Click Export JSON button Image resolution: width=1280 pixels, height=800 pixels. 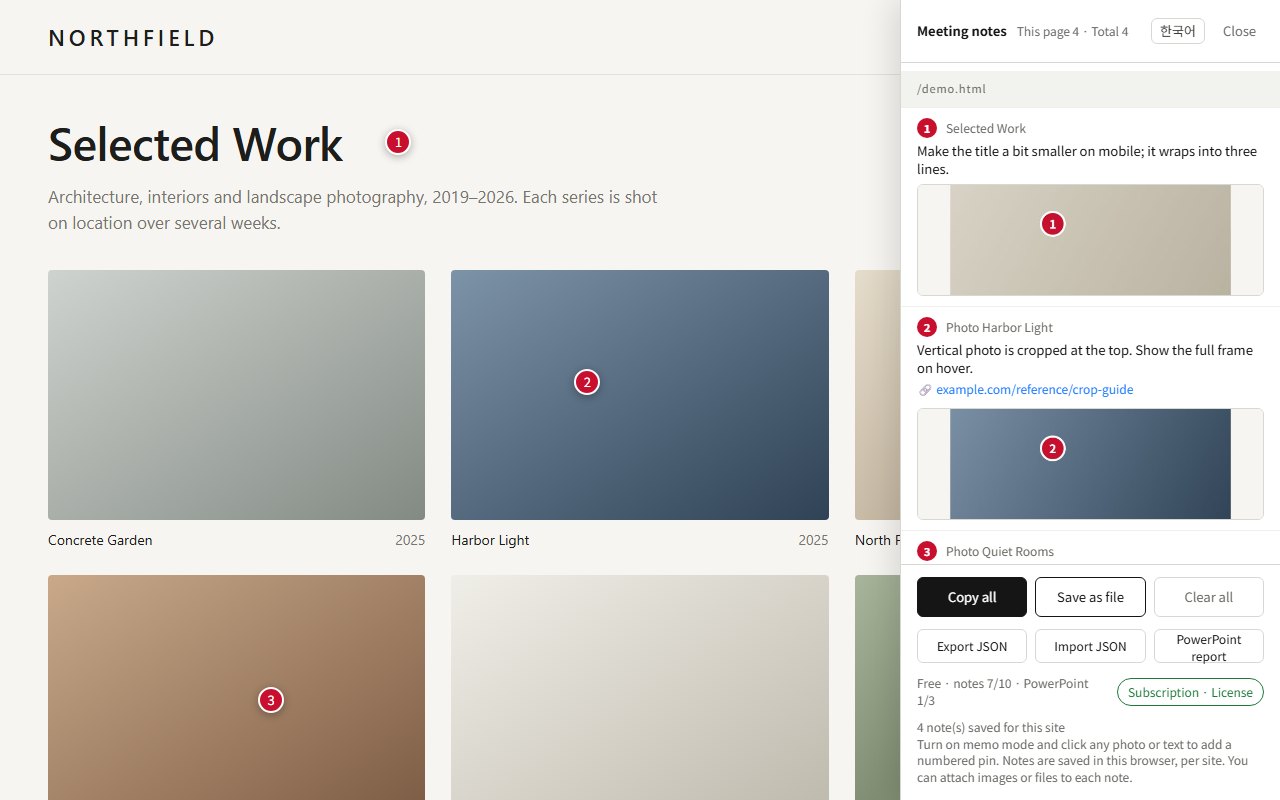click(972, 646)
